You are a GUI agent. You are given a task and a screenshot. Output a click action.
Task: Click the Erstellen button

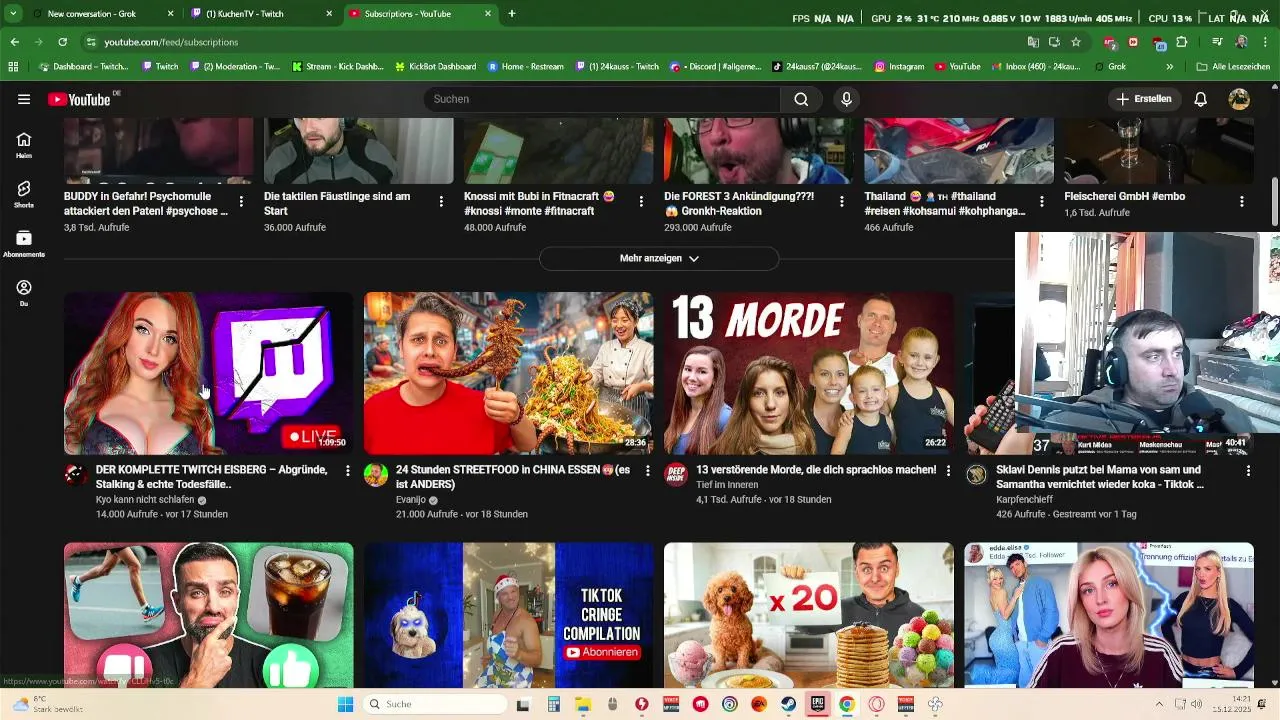pyautogui.click(x=1144, y=99)
